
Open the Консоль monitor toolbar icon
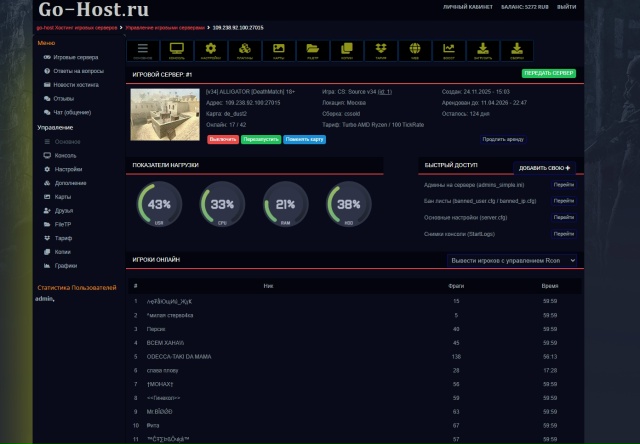tap(177, 51)
